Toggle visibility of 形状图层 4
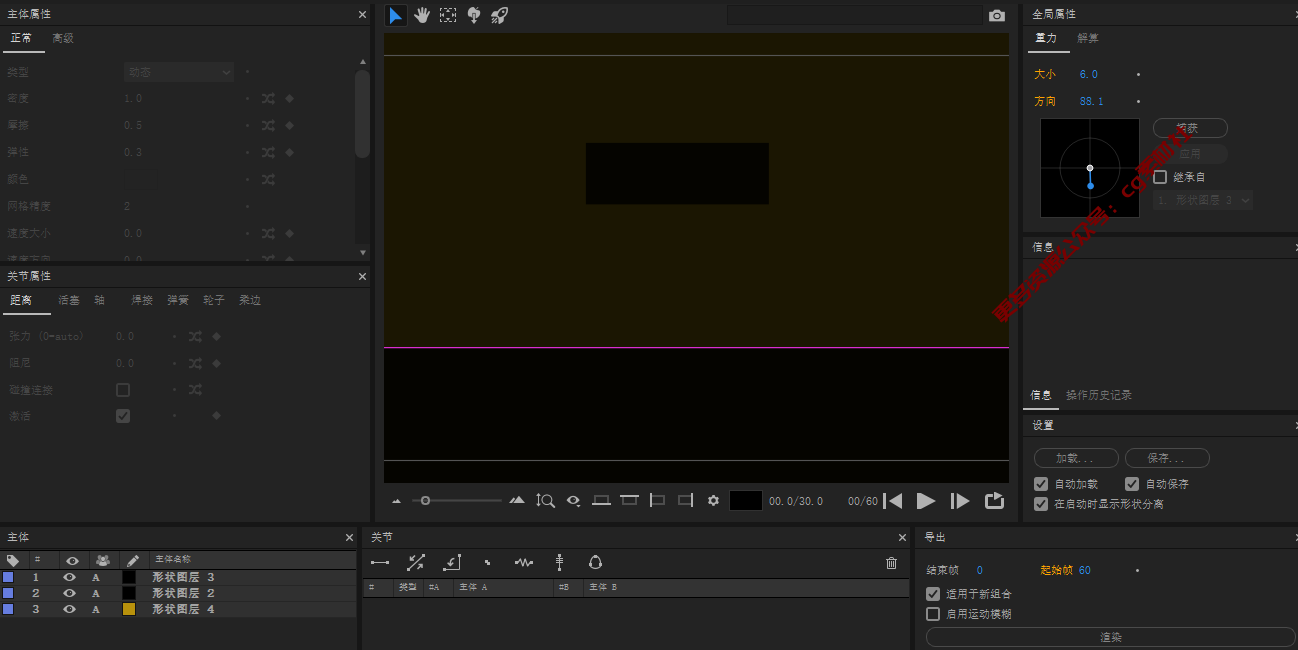Image resolution: width=1298 pixels, height=650 pixels. click(x=70, y=608)
